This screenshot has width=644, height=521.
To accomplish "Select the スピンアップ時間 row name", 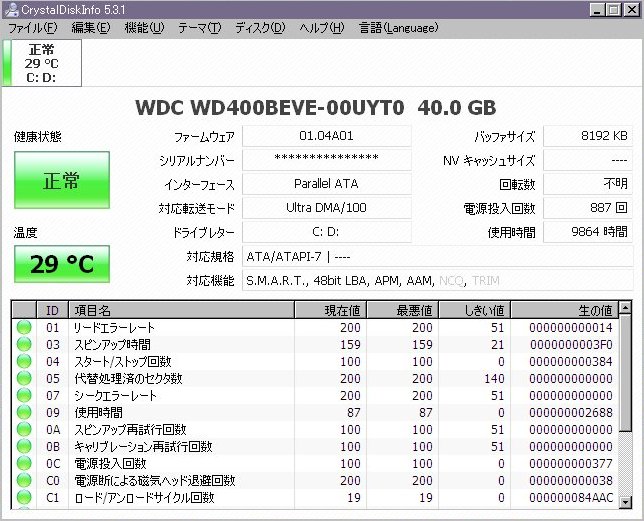I will pyautogui.click(x=113, y=344).
